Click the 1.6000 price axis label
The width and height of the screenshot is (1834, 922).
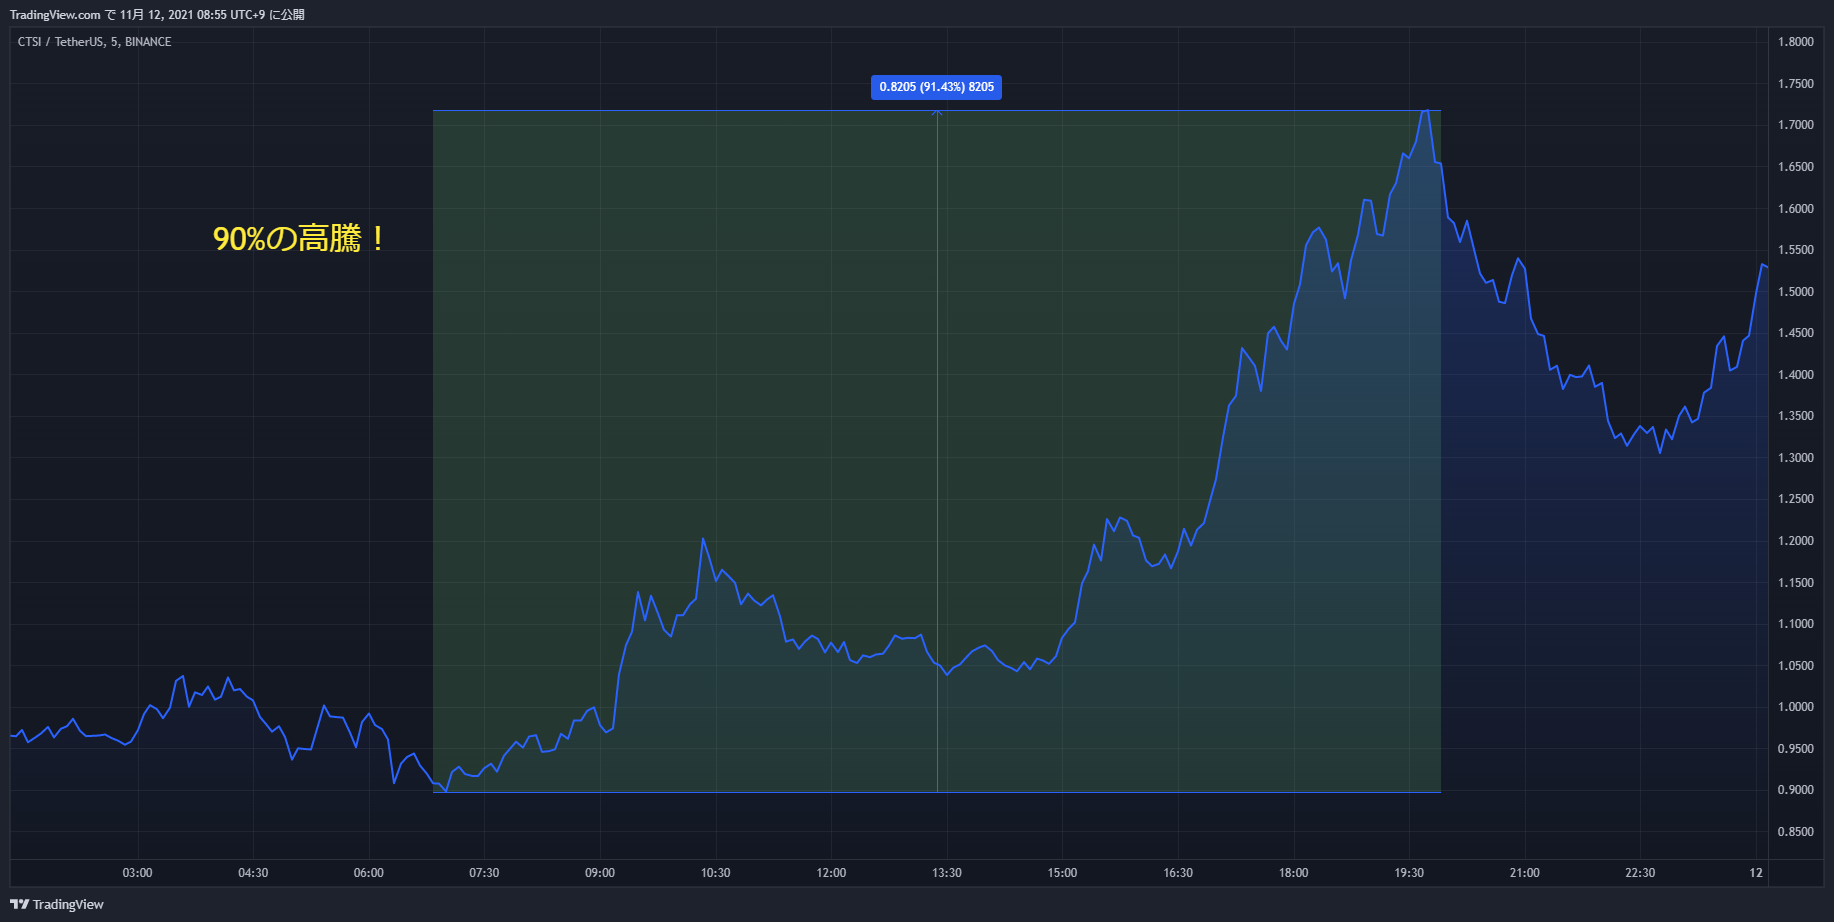point(1796,209)
